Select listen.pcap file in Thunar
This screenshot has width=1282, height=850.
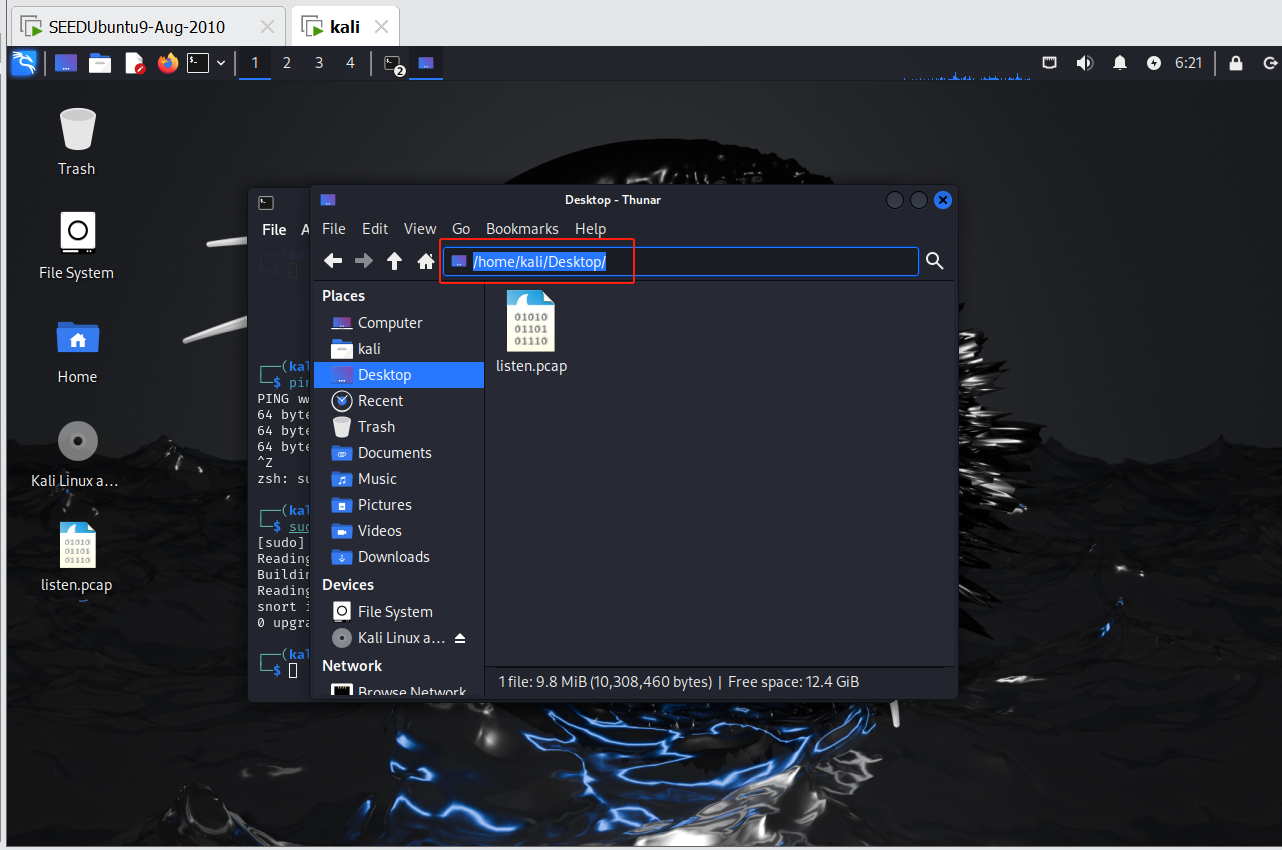pyautogui.click(x=531, y=333)
